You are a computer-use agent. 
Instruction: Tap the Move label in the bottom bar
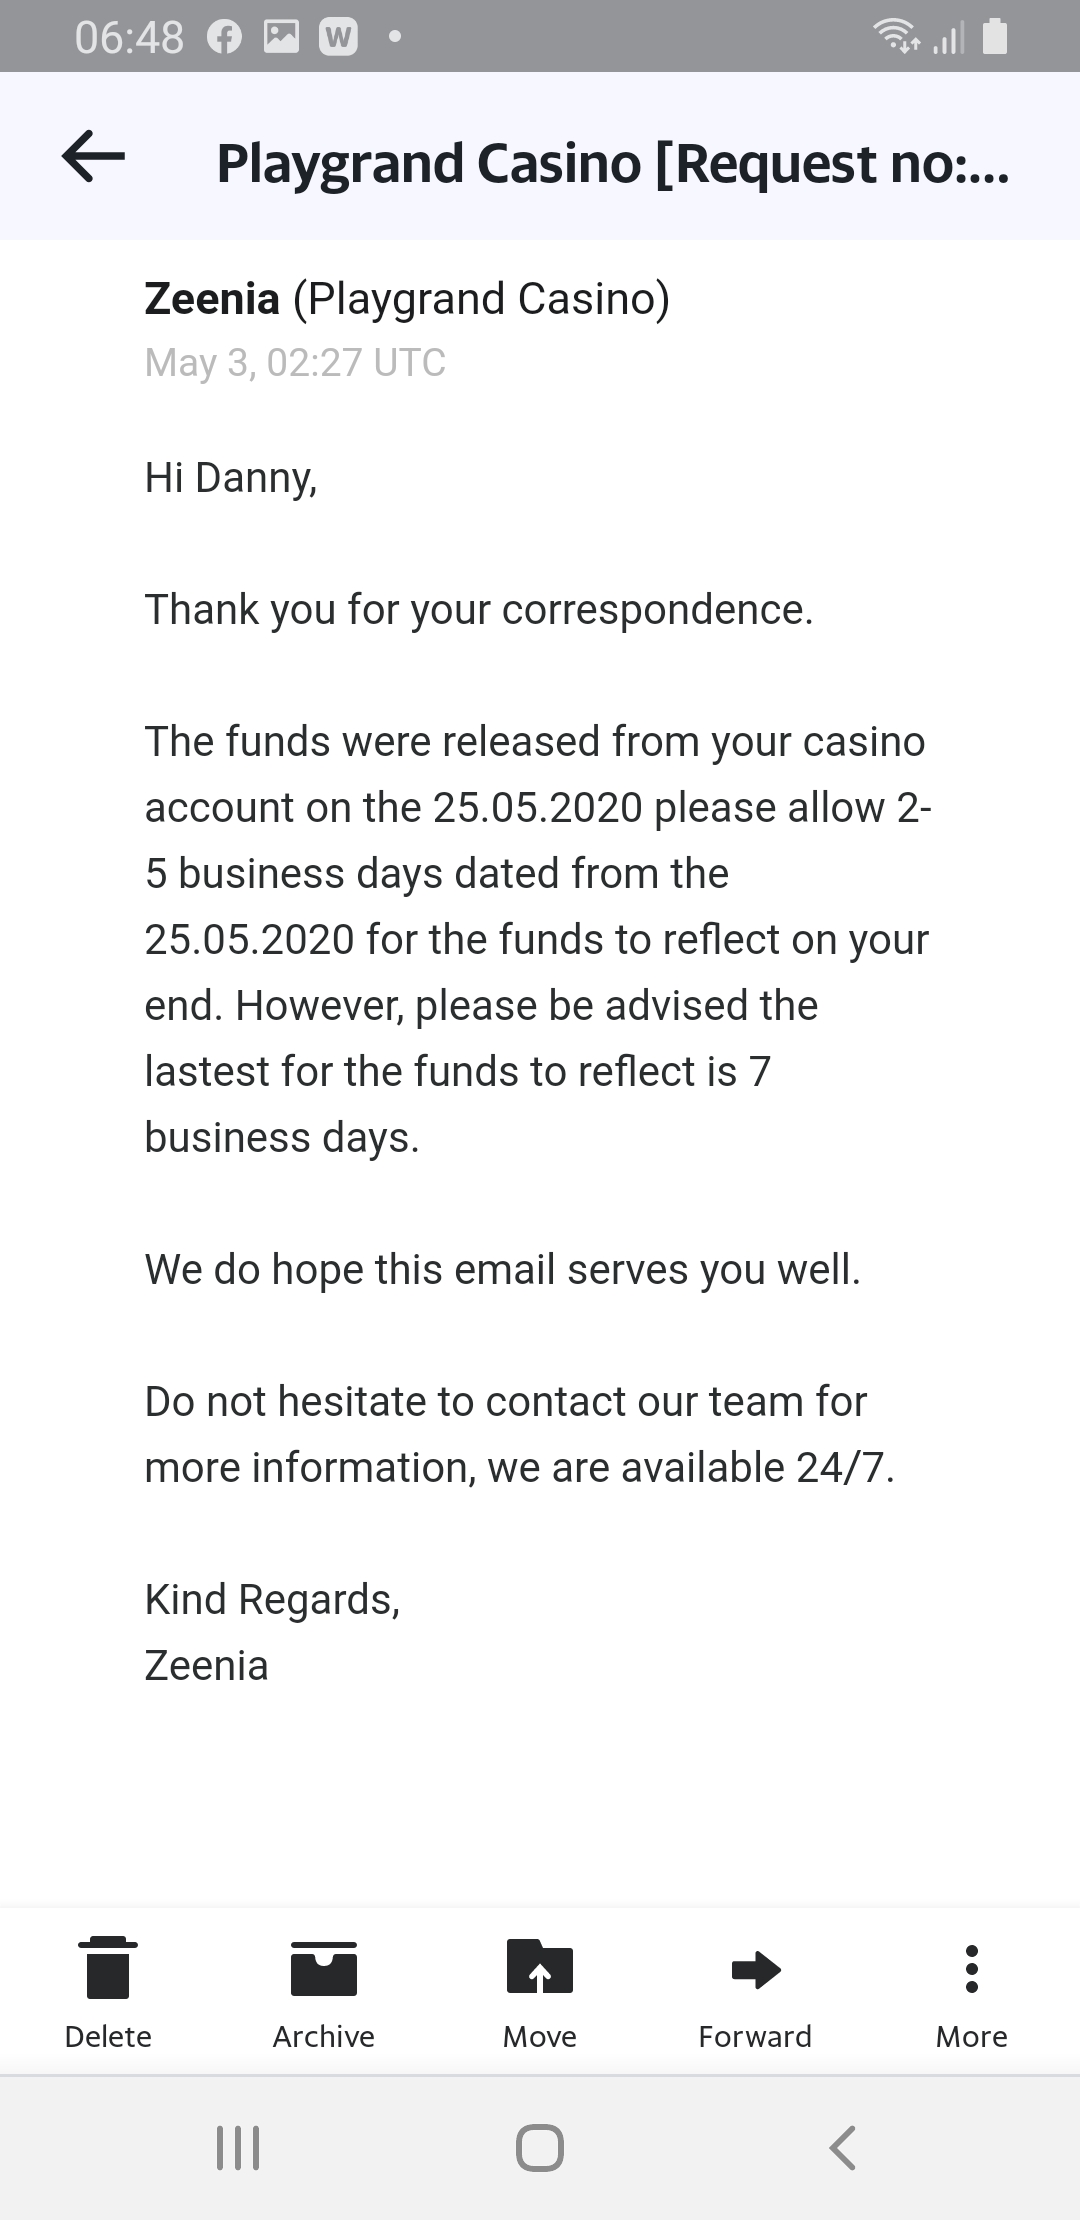coord(540,2037)
